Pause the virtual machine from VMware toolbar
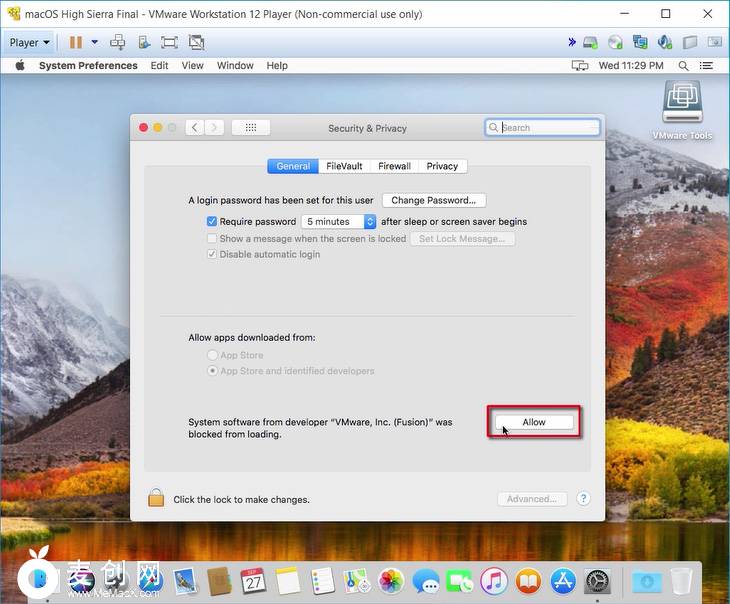Screen dimensions: 730x604 point(76,43)
